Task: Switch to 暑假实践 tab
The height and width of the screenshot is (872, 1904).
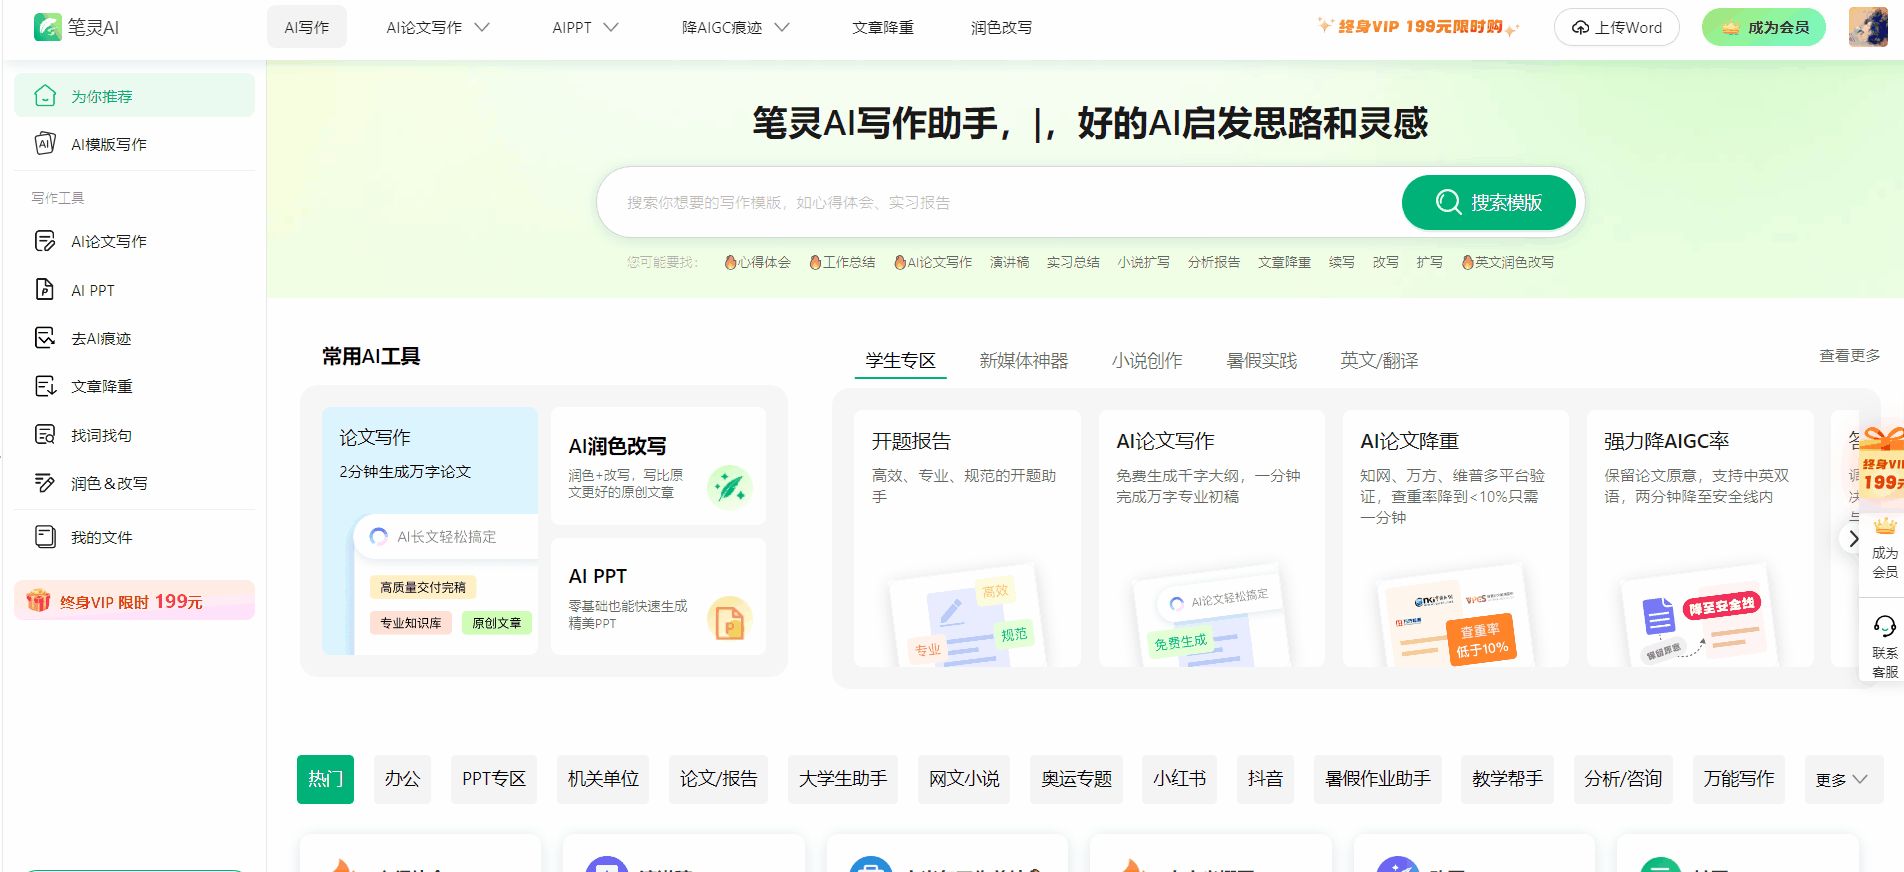Action: pyautogui.click(x=1261, y=361)
